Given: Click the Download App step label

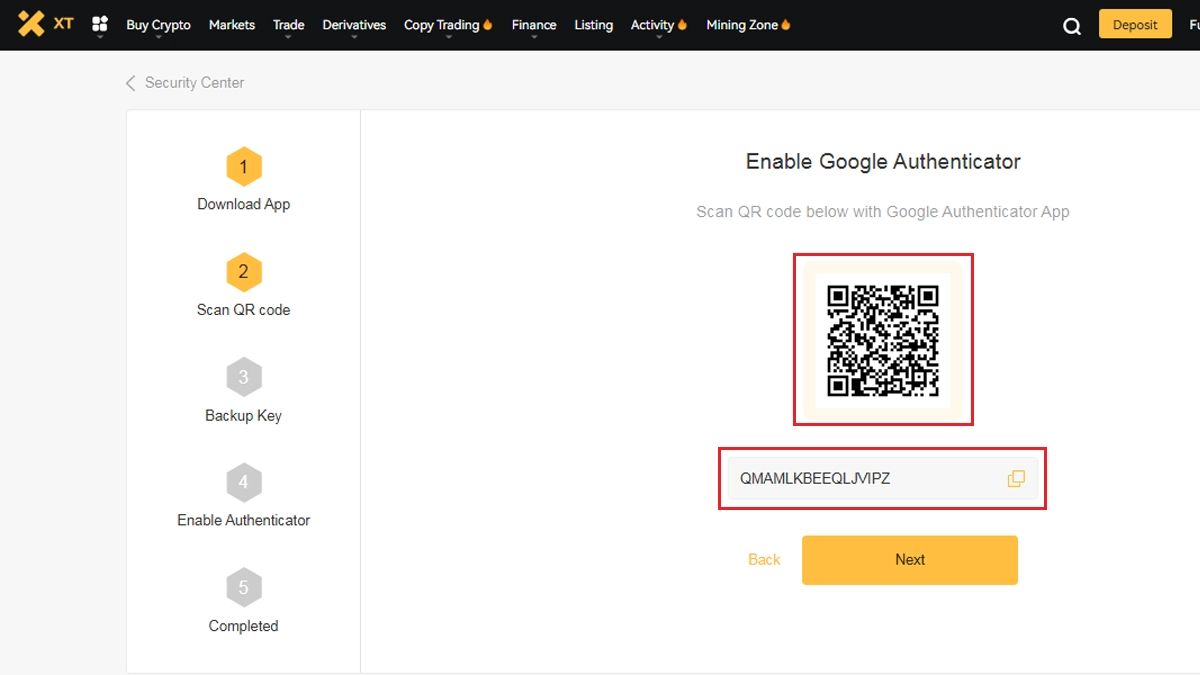Looking at the screenshot, I should (x=243, y=204).
